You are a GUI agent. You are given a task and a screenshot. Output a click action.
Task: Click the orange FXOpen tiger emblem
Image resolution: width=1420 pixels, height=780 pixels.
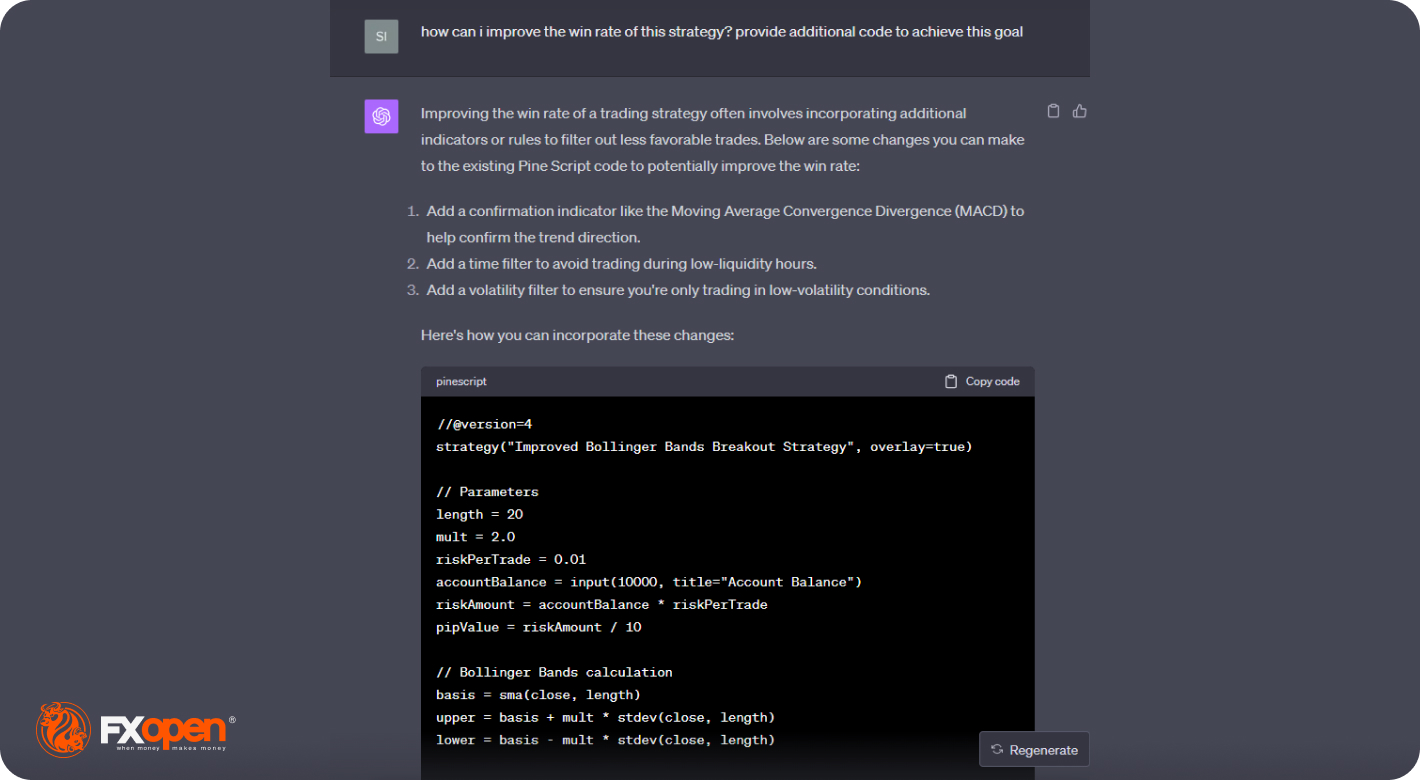[63, 729]
